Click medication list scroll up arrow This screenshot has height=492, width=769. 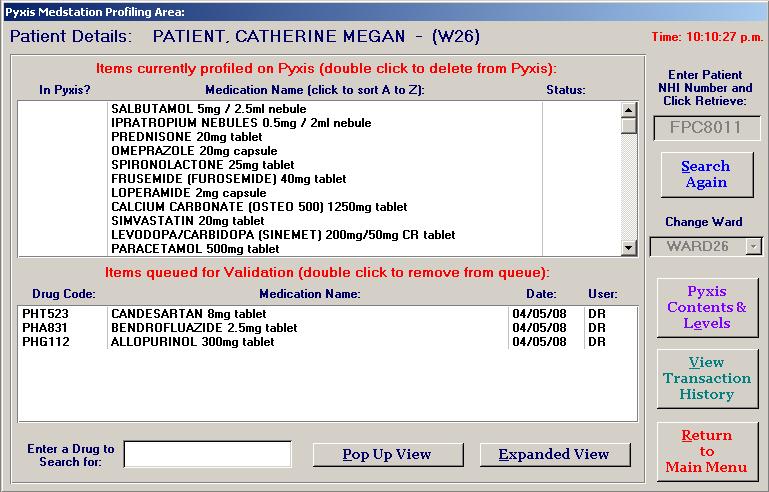click(x=629, y=109)
